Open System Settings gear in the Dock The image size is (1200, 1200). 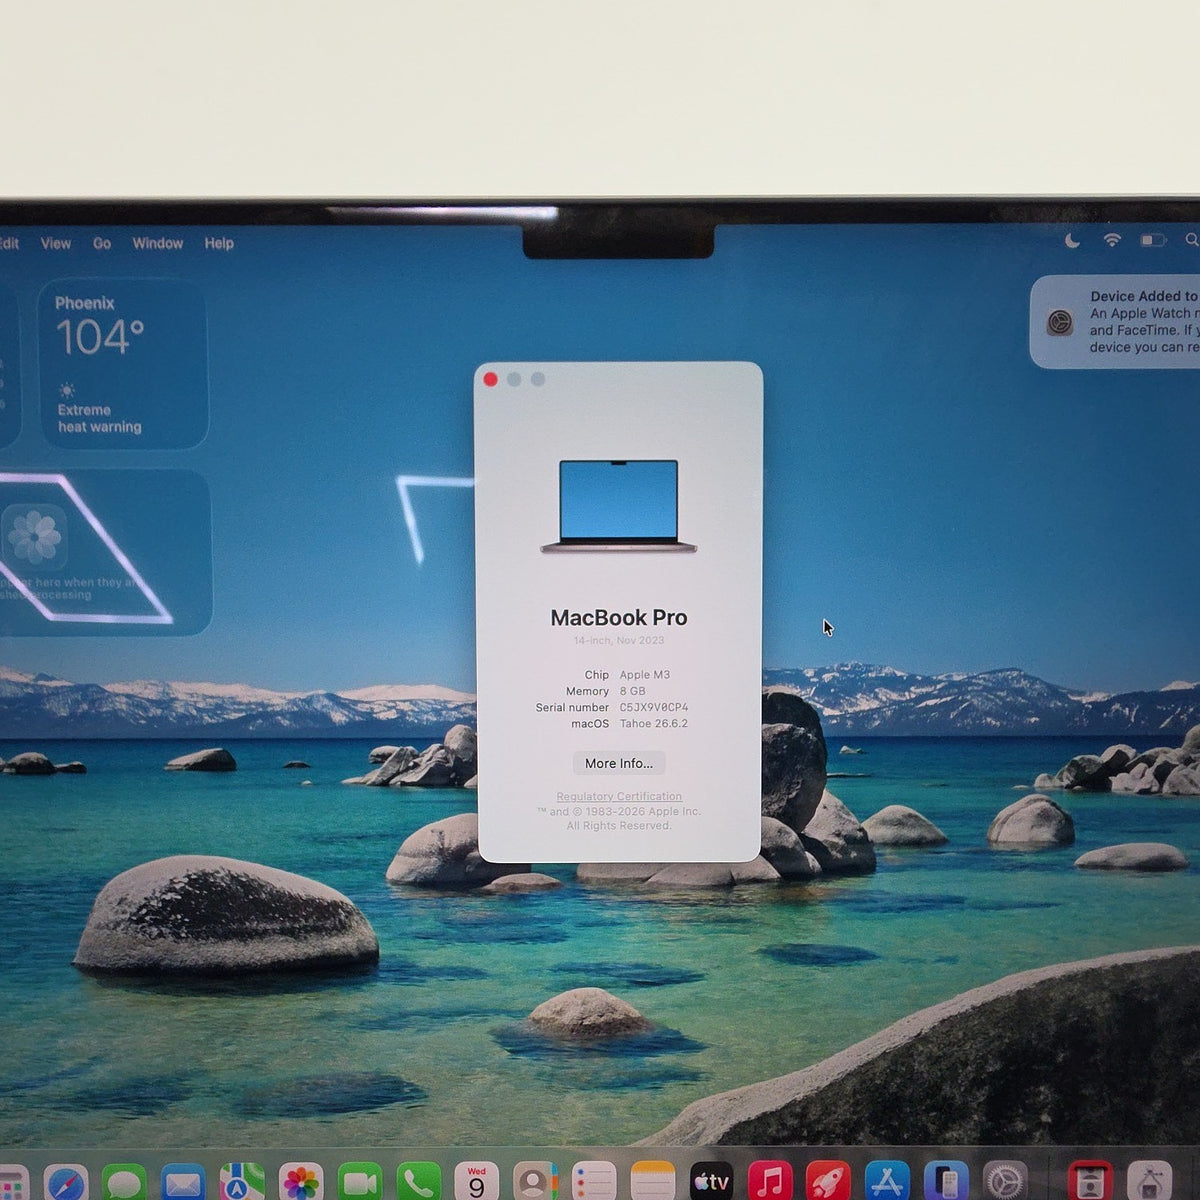[x=1005, y=1184]
